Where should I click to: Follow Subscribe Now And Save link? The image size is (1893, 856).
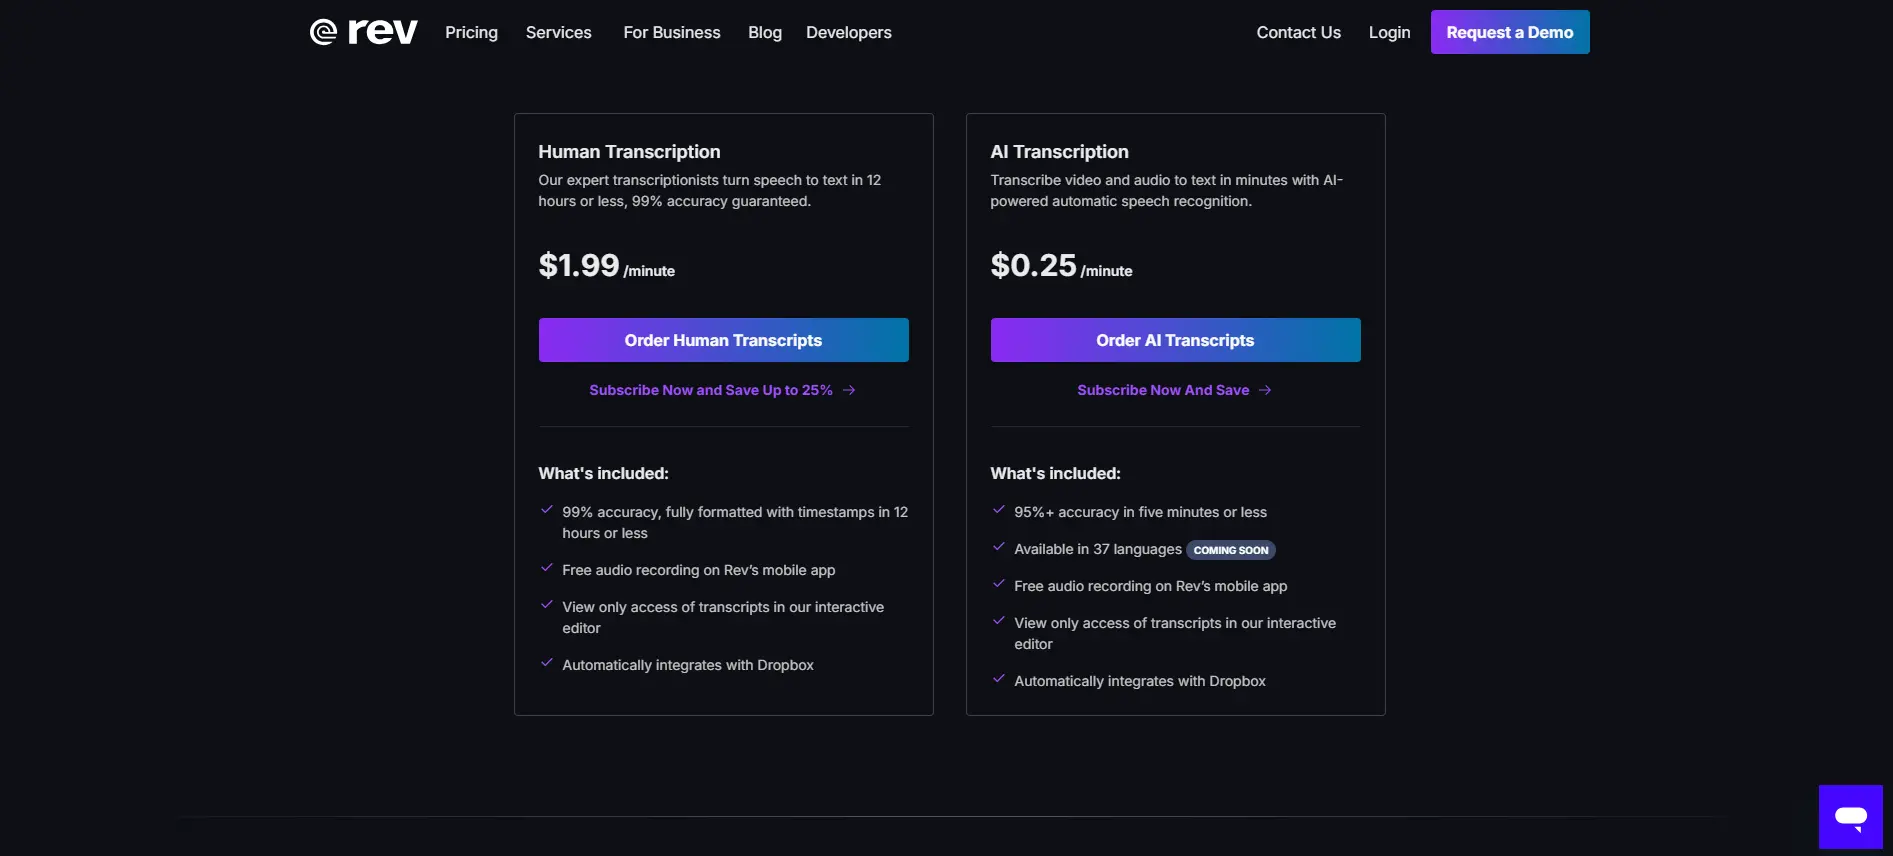pyautogui.click(x=1163, y=390)
